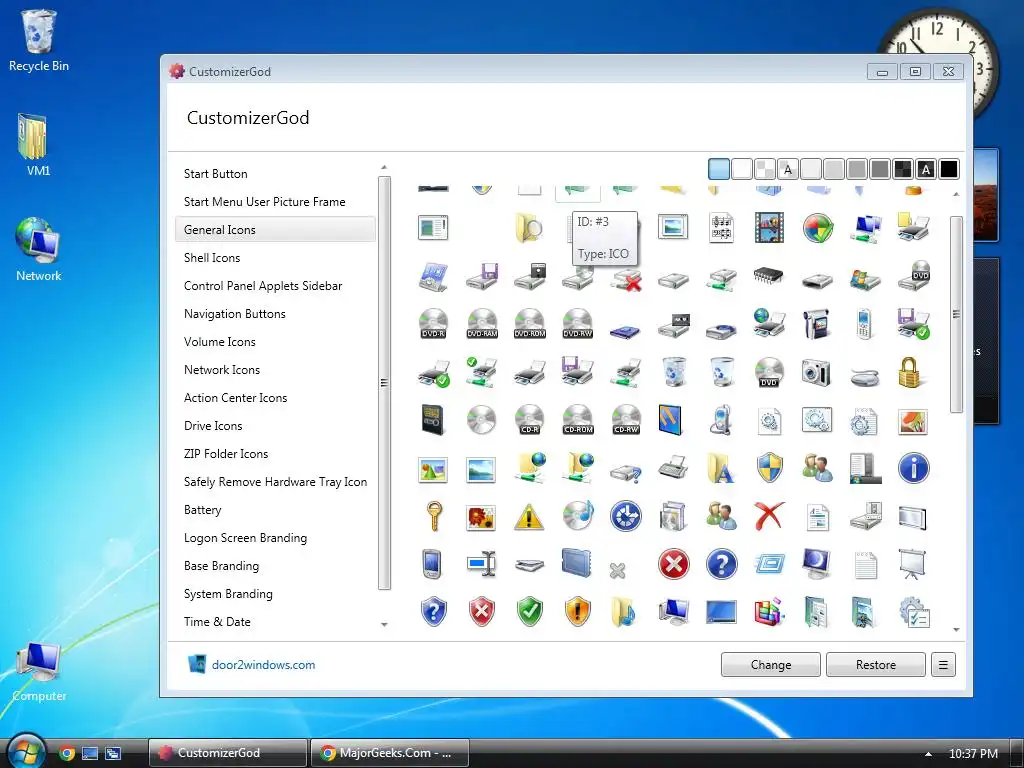Select the CD-RW disc icon
This screenshot has width=1024, height=768.
click(x=626, y=420)
